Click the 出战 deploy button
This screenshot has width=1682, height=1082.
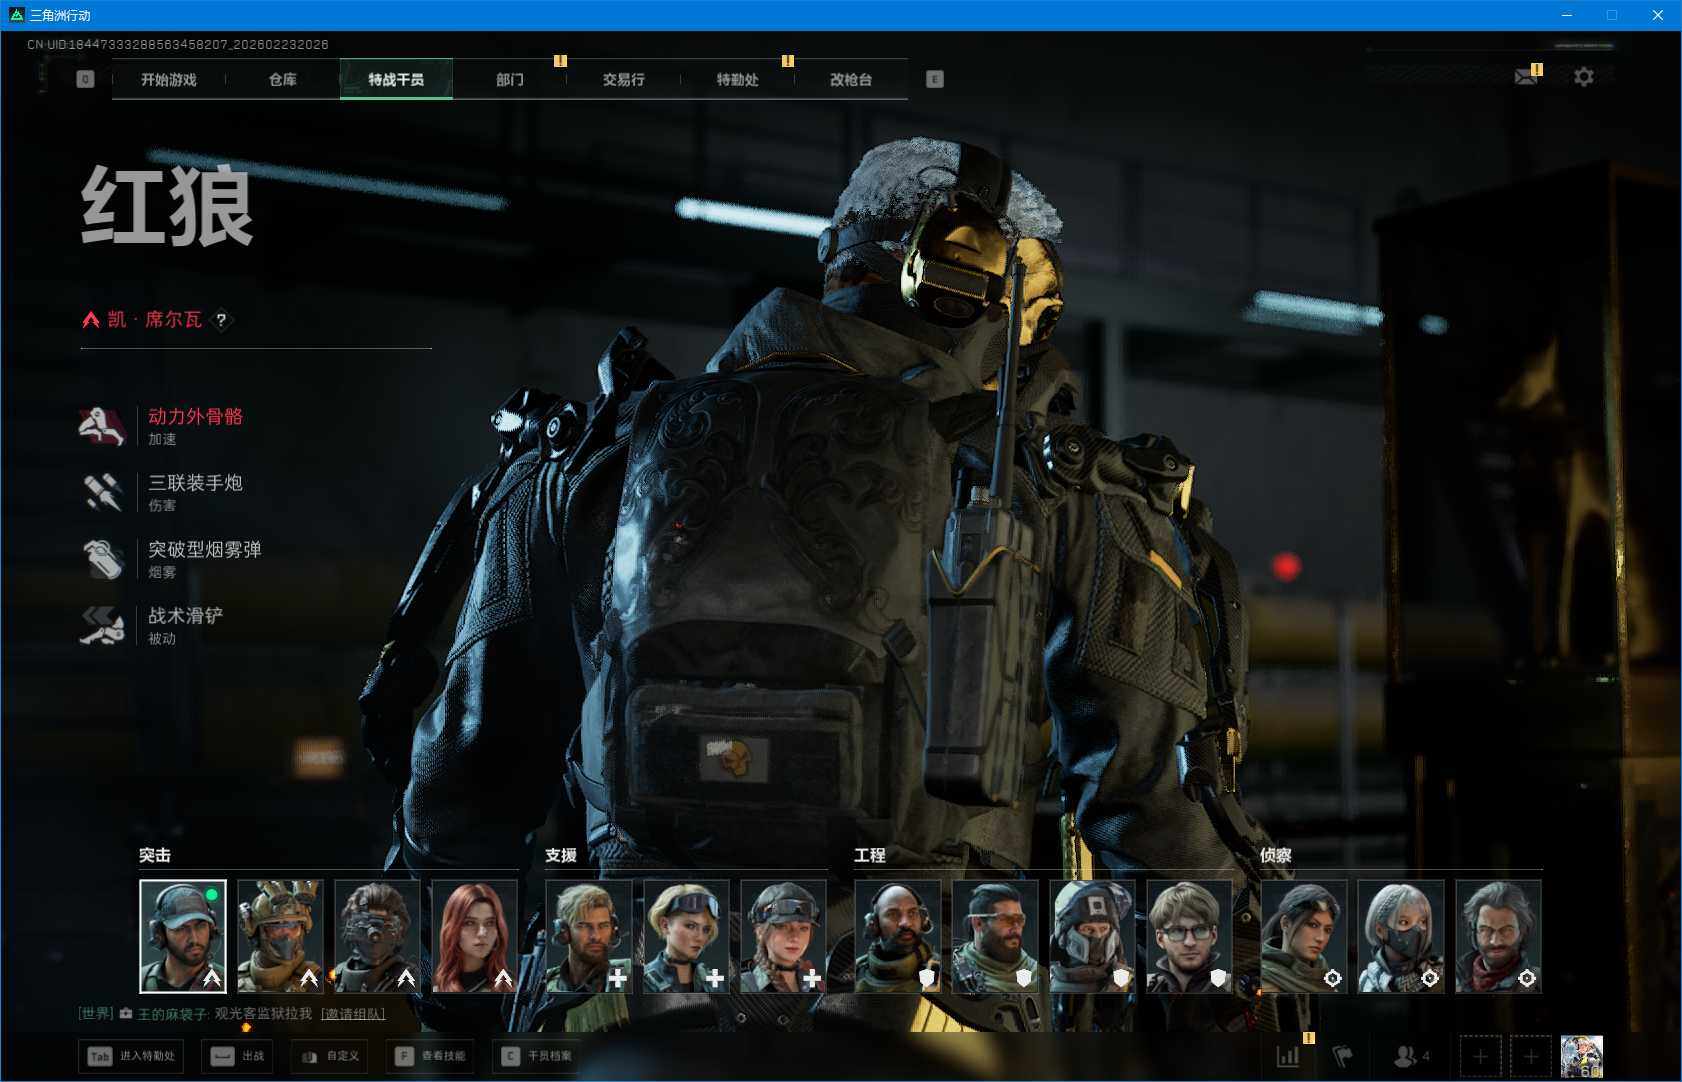point(237,1056)
